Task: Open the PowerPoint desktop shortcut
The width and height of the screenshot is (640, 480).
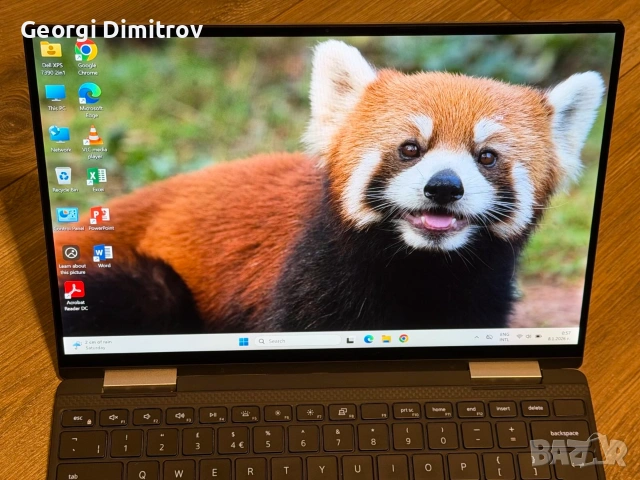Action: 100,219
